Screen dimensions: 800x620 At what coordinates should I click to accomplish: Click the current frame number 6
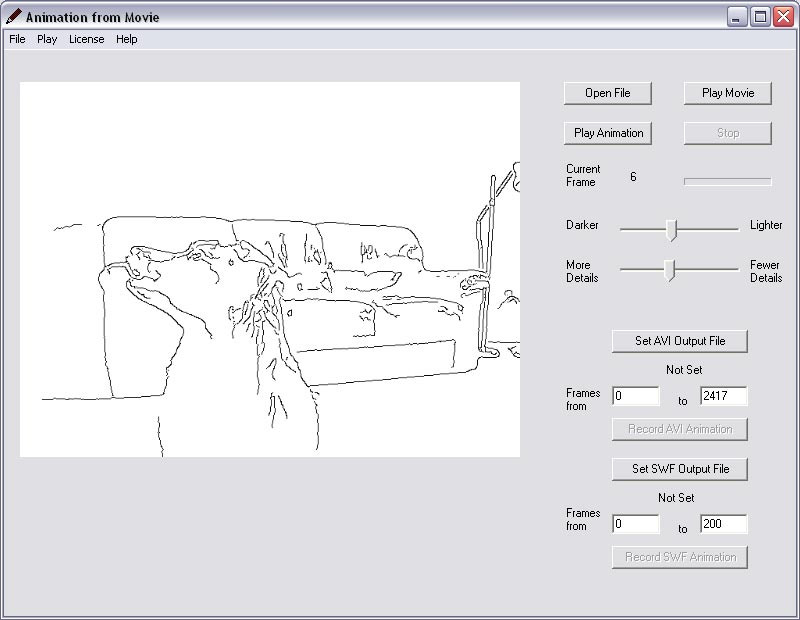coord(633,177)
